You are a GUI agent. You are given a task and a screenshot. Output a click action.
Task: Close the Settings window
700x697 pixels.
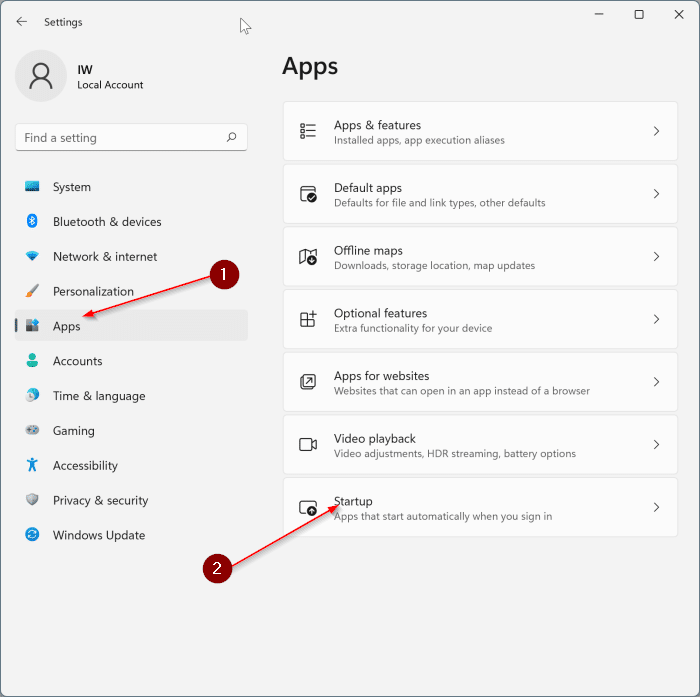679,14
